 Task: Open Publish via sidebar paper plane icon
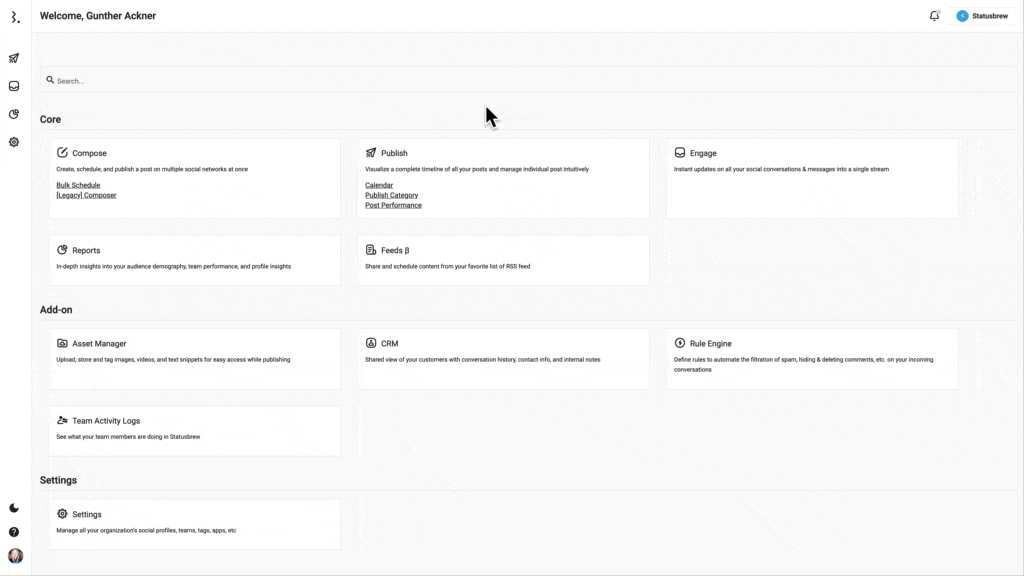14,58
